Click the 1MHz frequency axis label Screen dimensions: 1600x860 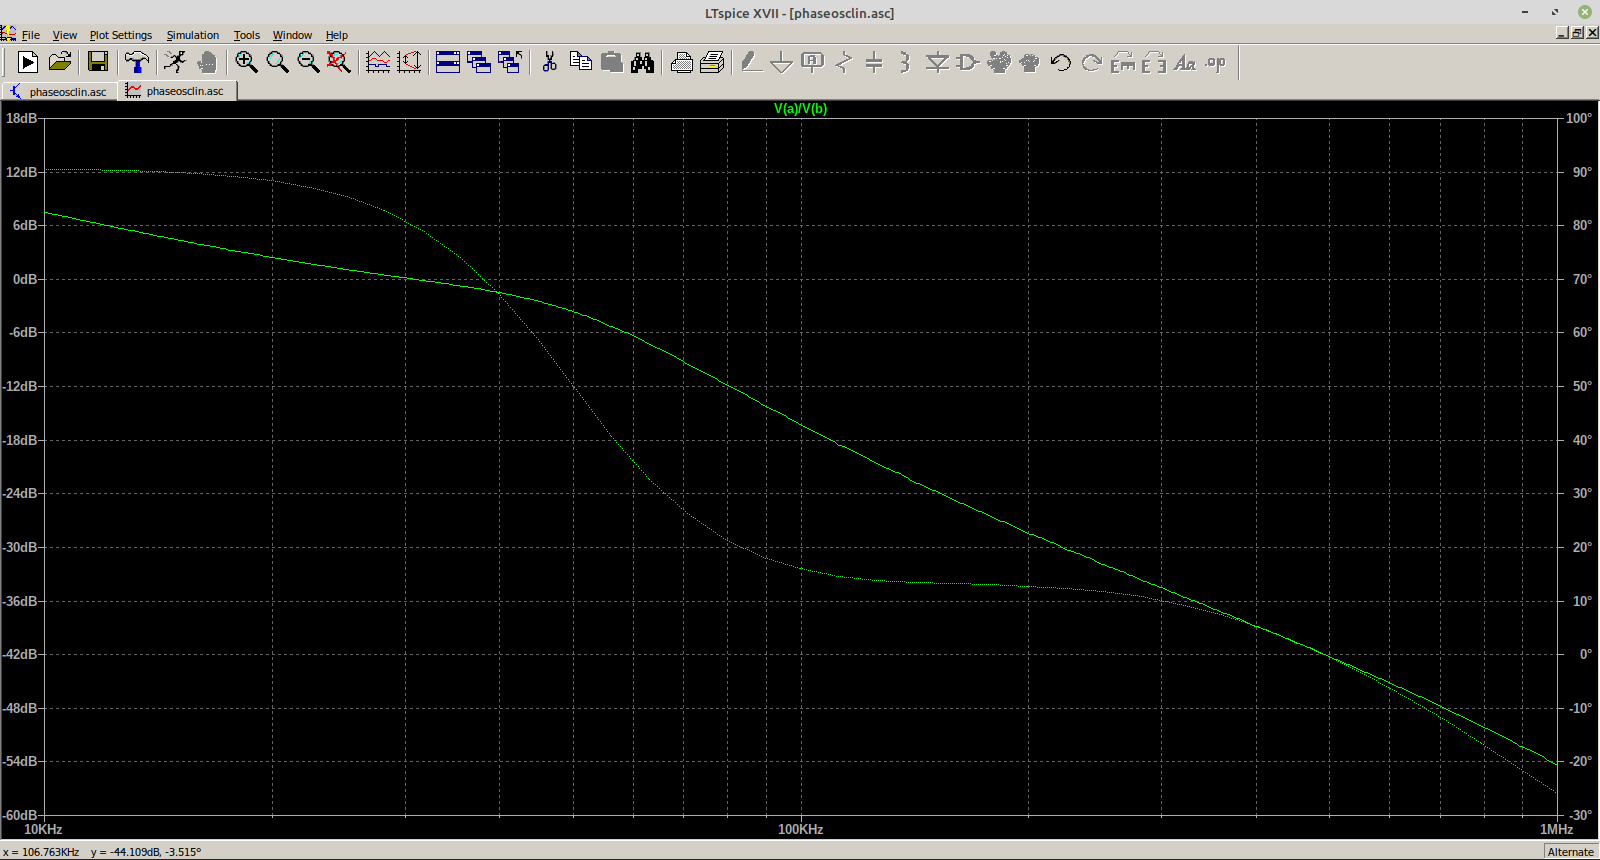(1557, 829)
